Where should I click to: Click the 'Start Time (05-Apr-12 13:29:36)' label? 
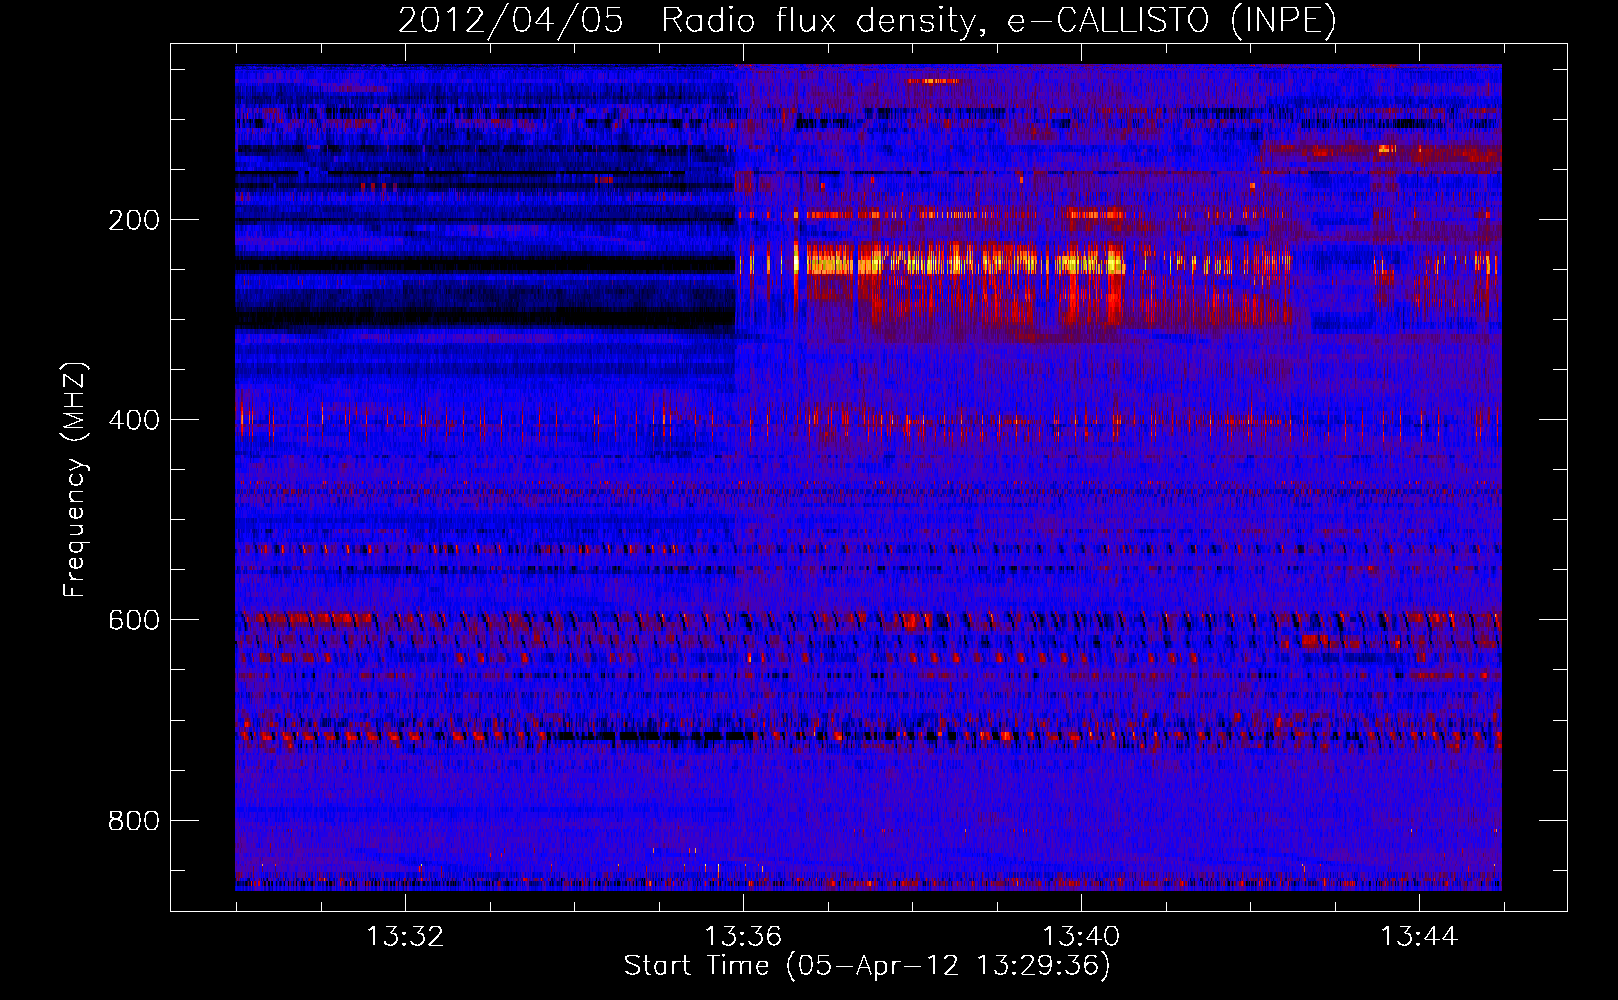867,966
